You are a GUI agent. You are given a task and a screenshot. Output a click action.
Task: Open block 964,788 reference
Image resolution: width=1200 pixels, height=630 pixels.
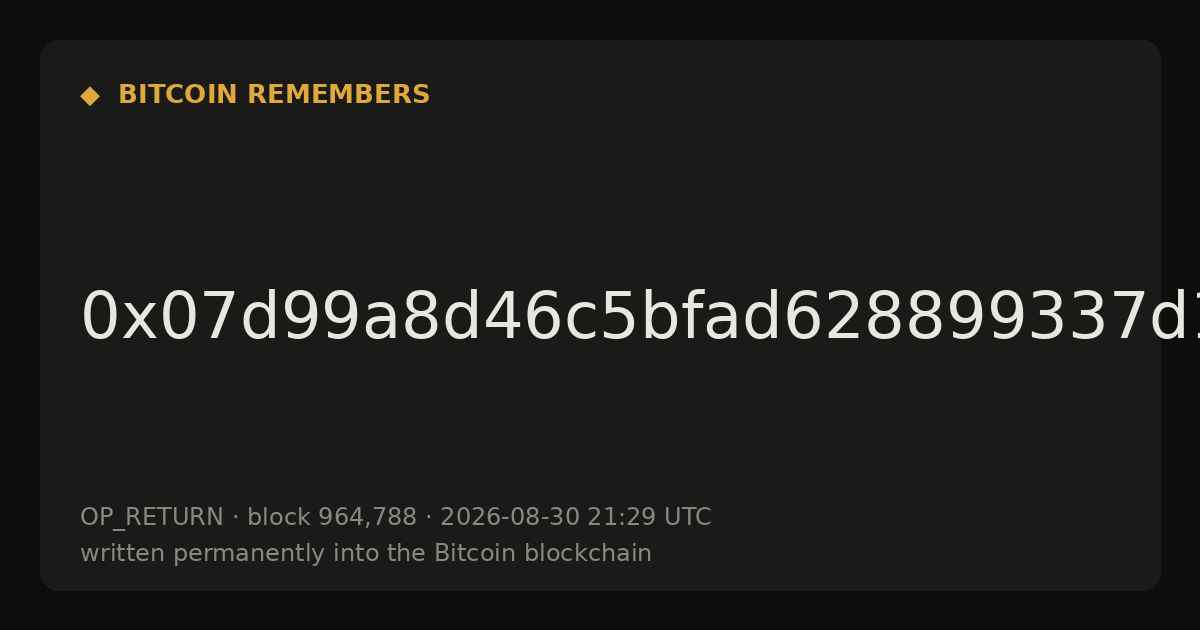coord(332,518)
